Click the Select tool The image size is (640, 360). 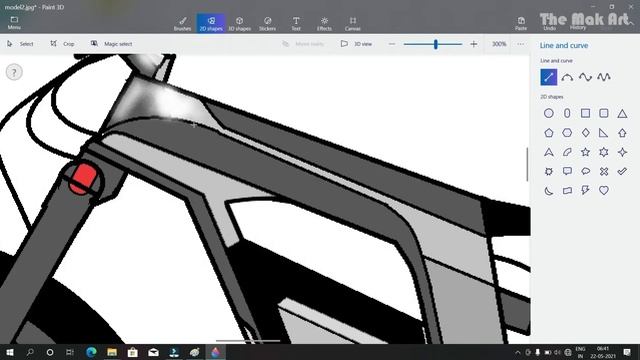[20, 44]
